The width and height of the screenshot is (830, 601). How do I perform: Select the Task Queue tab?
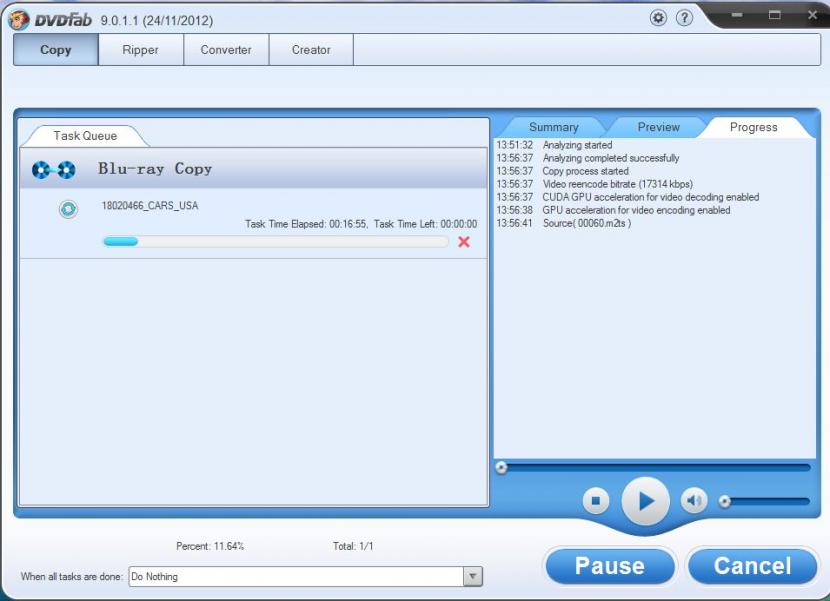tap(85, 136)
